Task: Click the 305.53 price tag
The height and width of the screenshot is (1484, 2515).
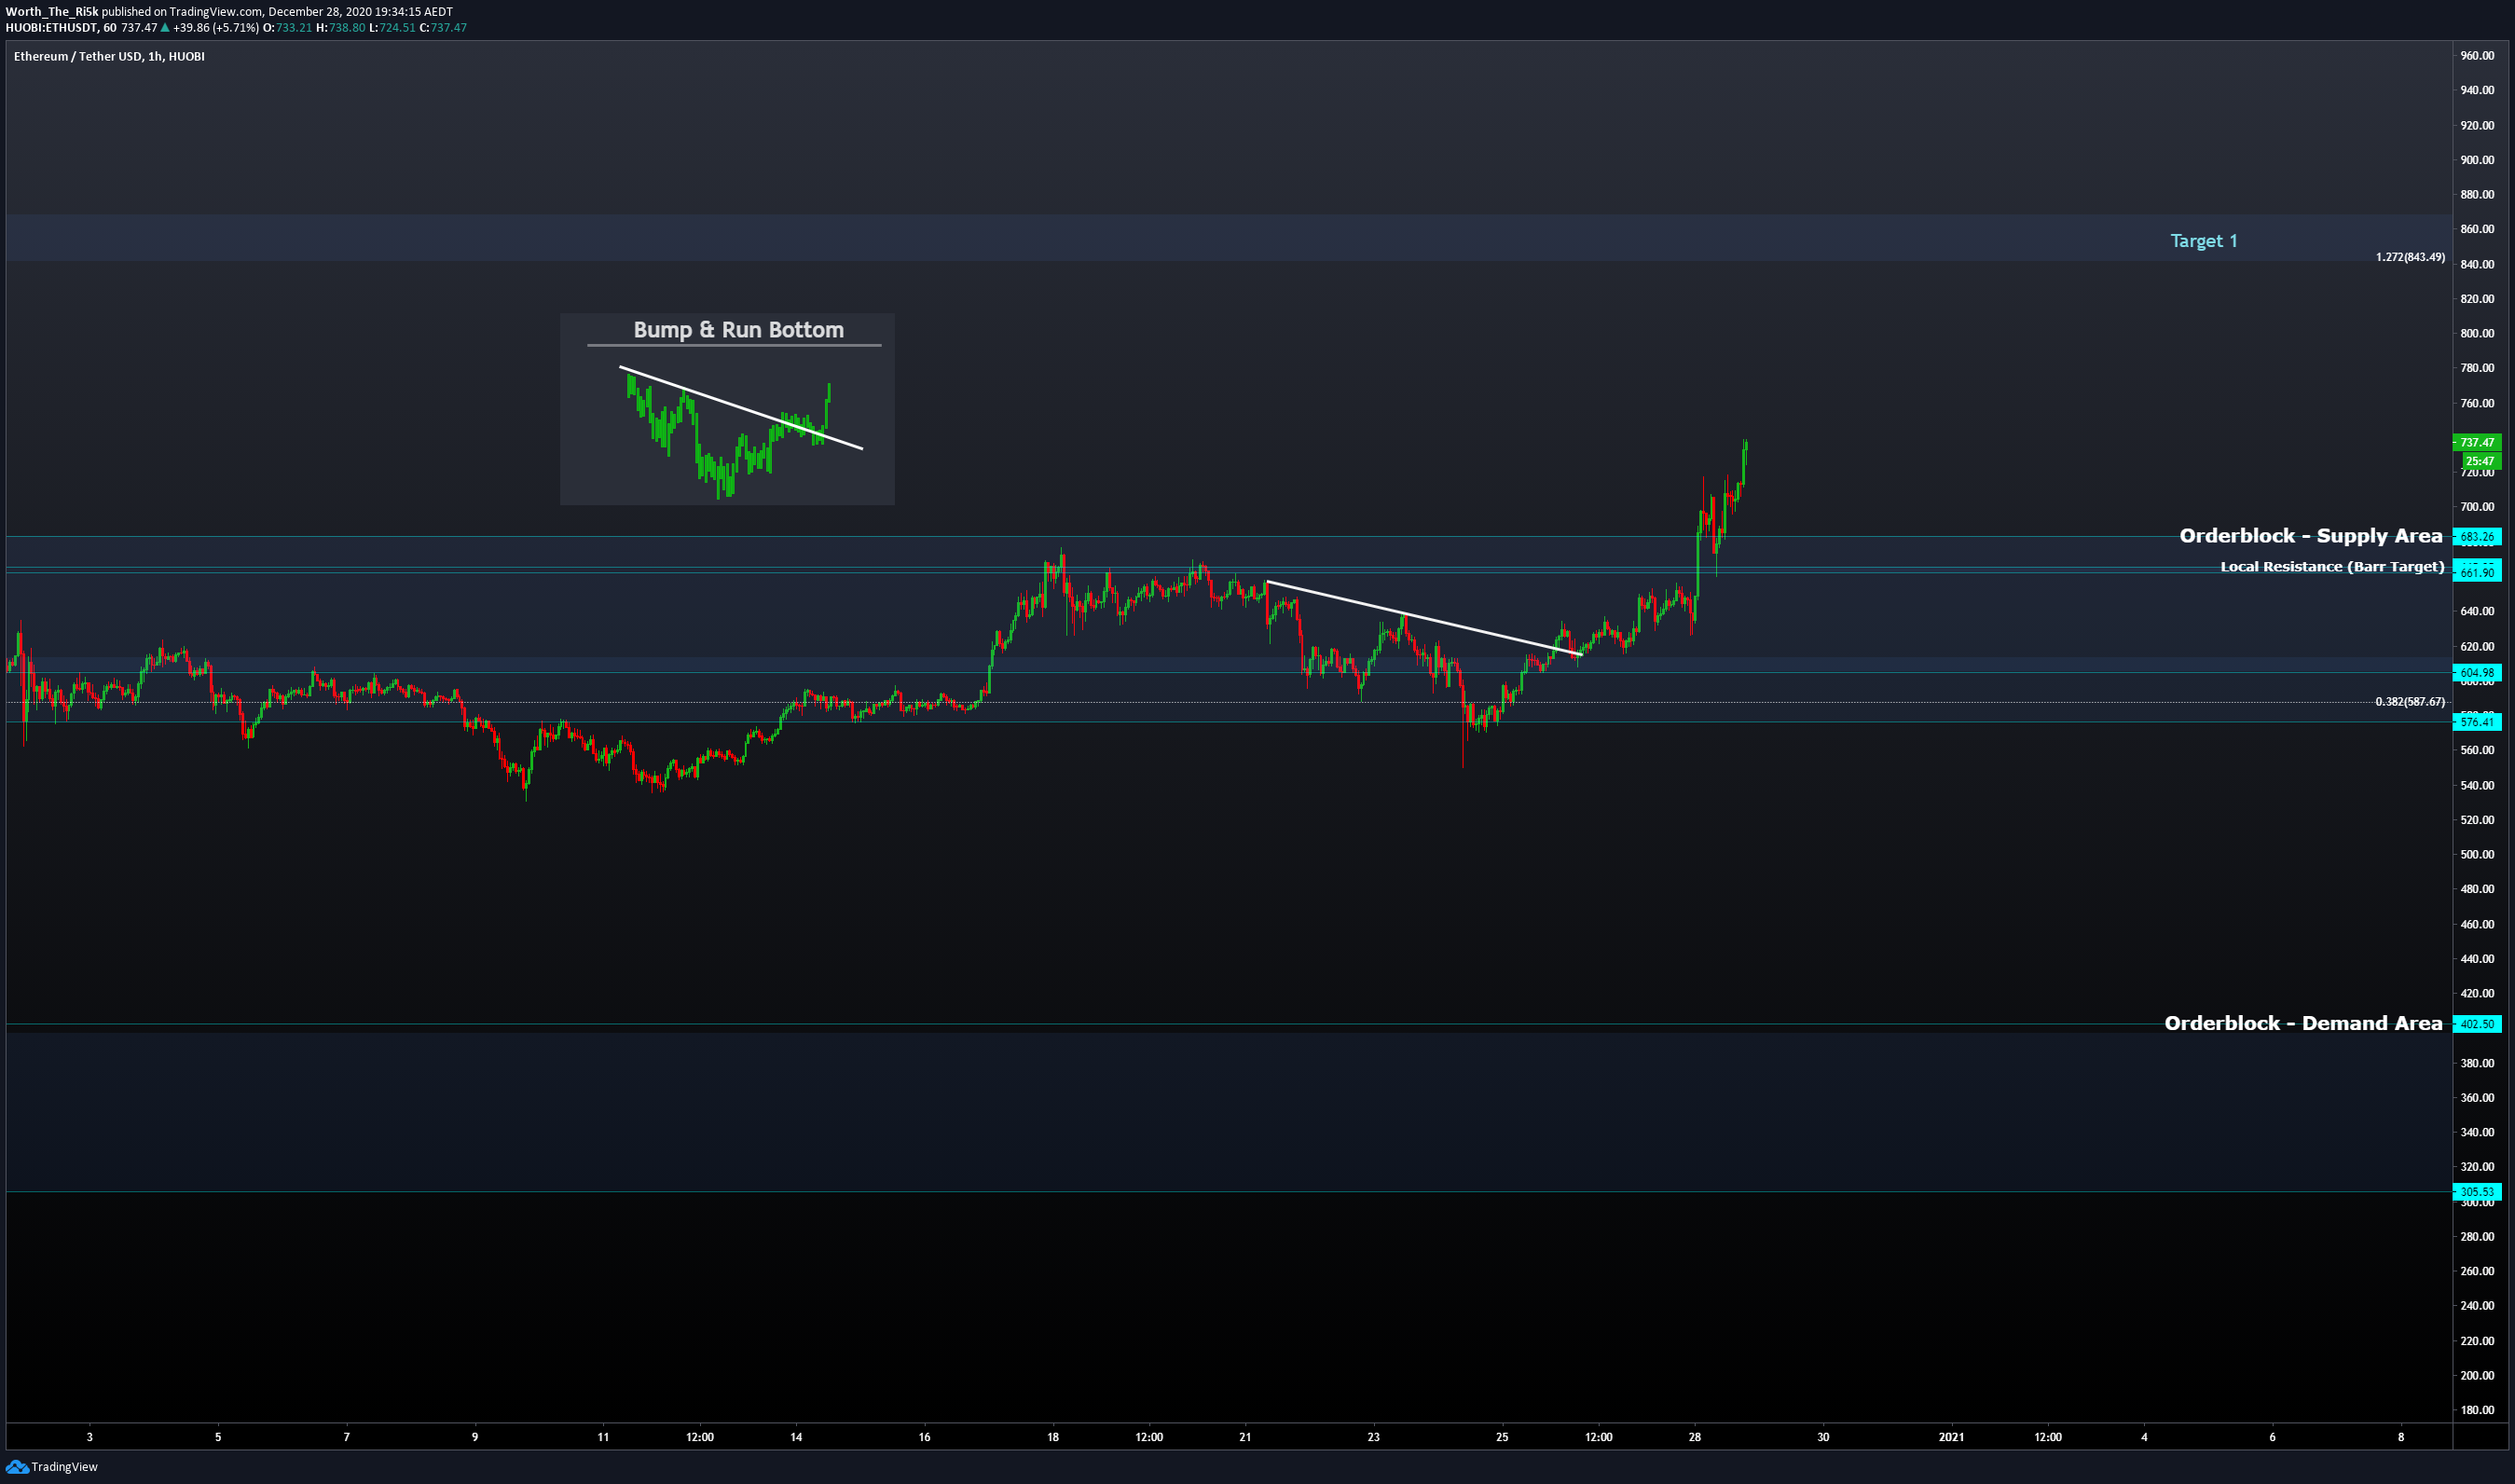Action: tap(2477, 1192)
